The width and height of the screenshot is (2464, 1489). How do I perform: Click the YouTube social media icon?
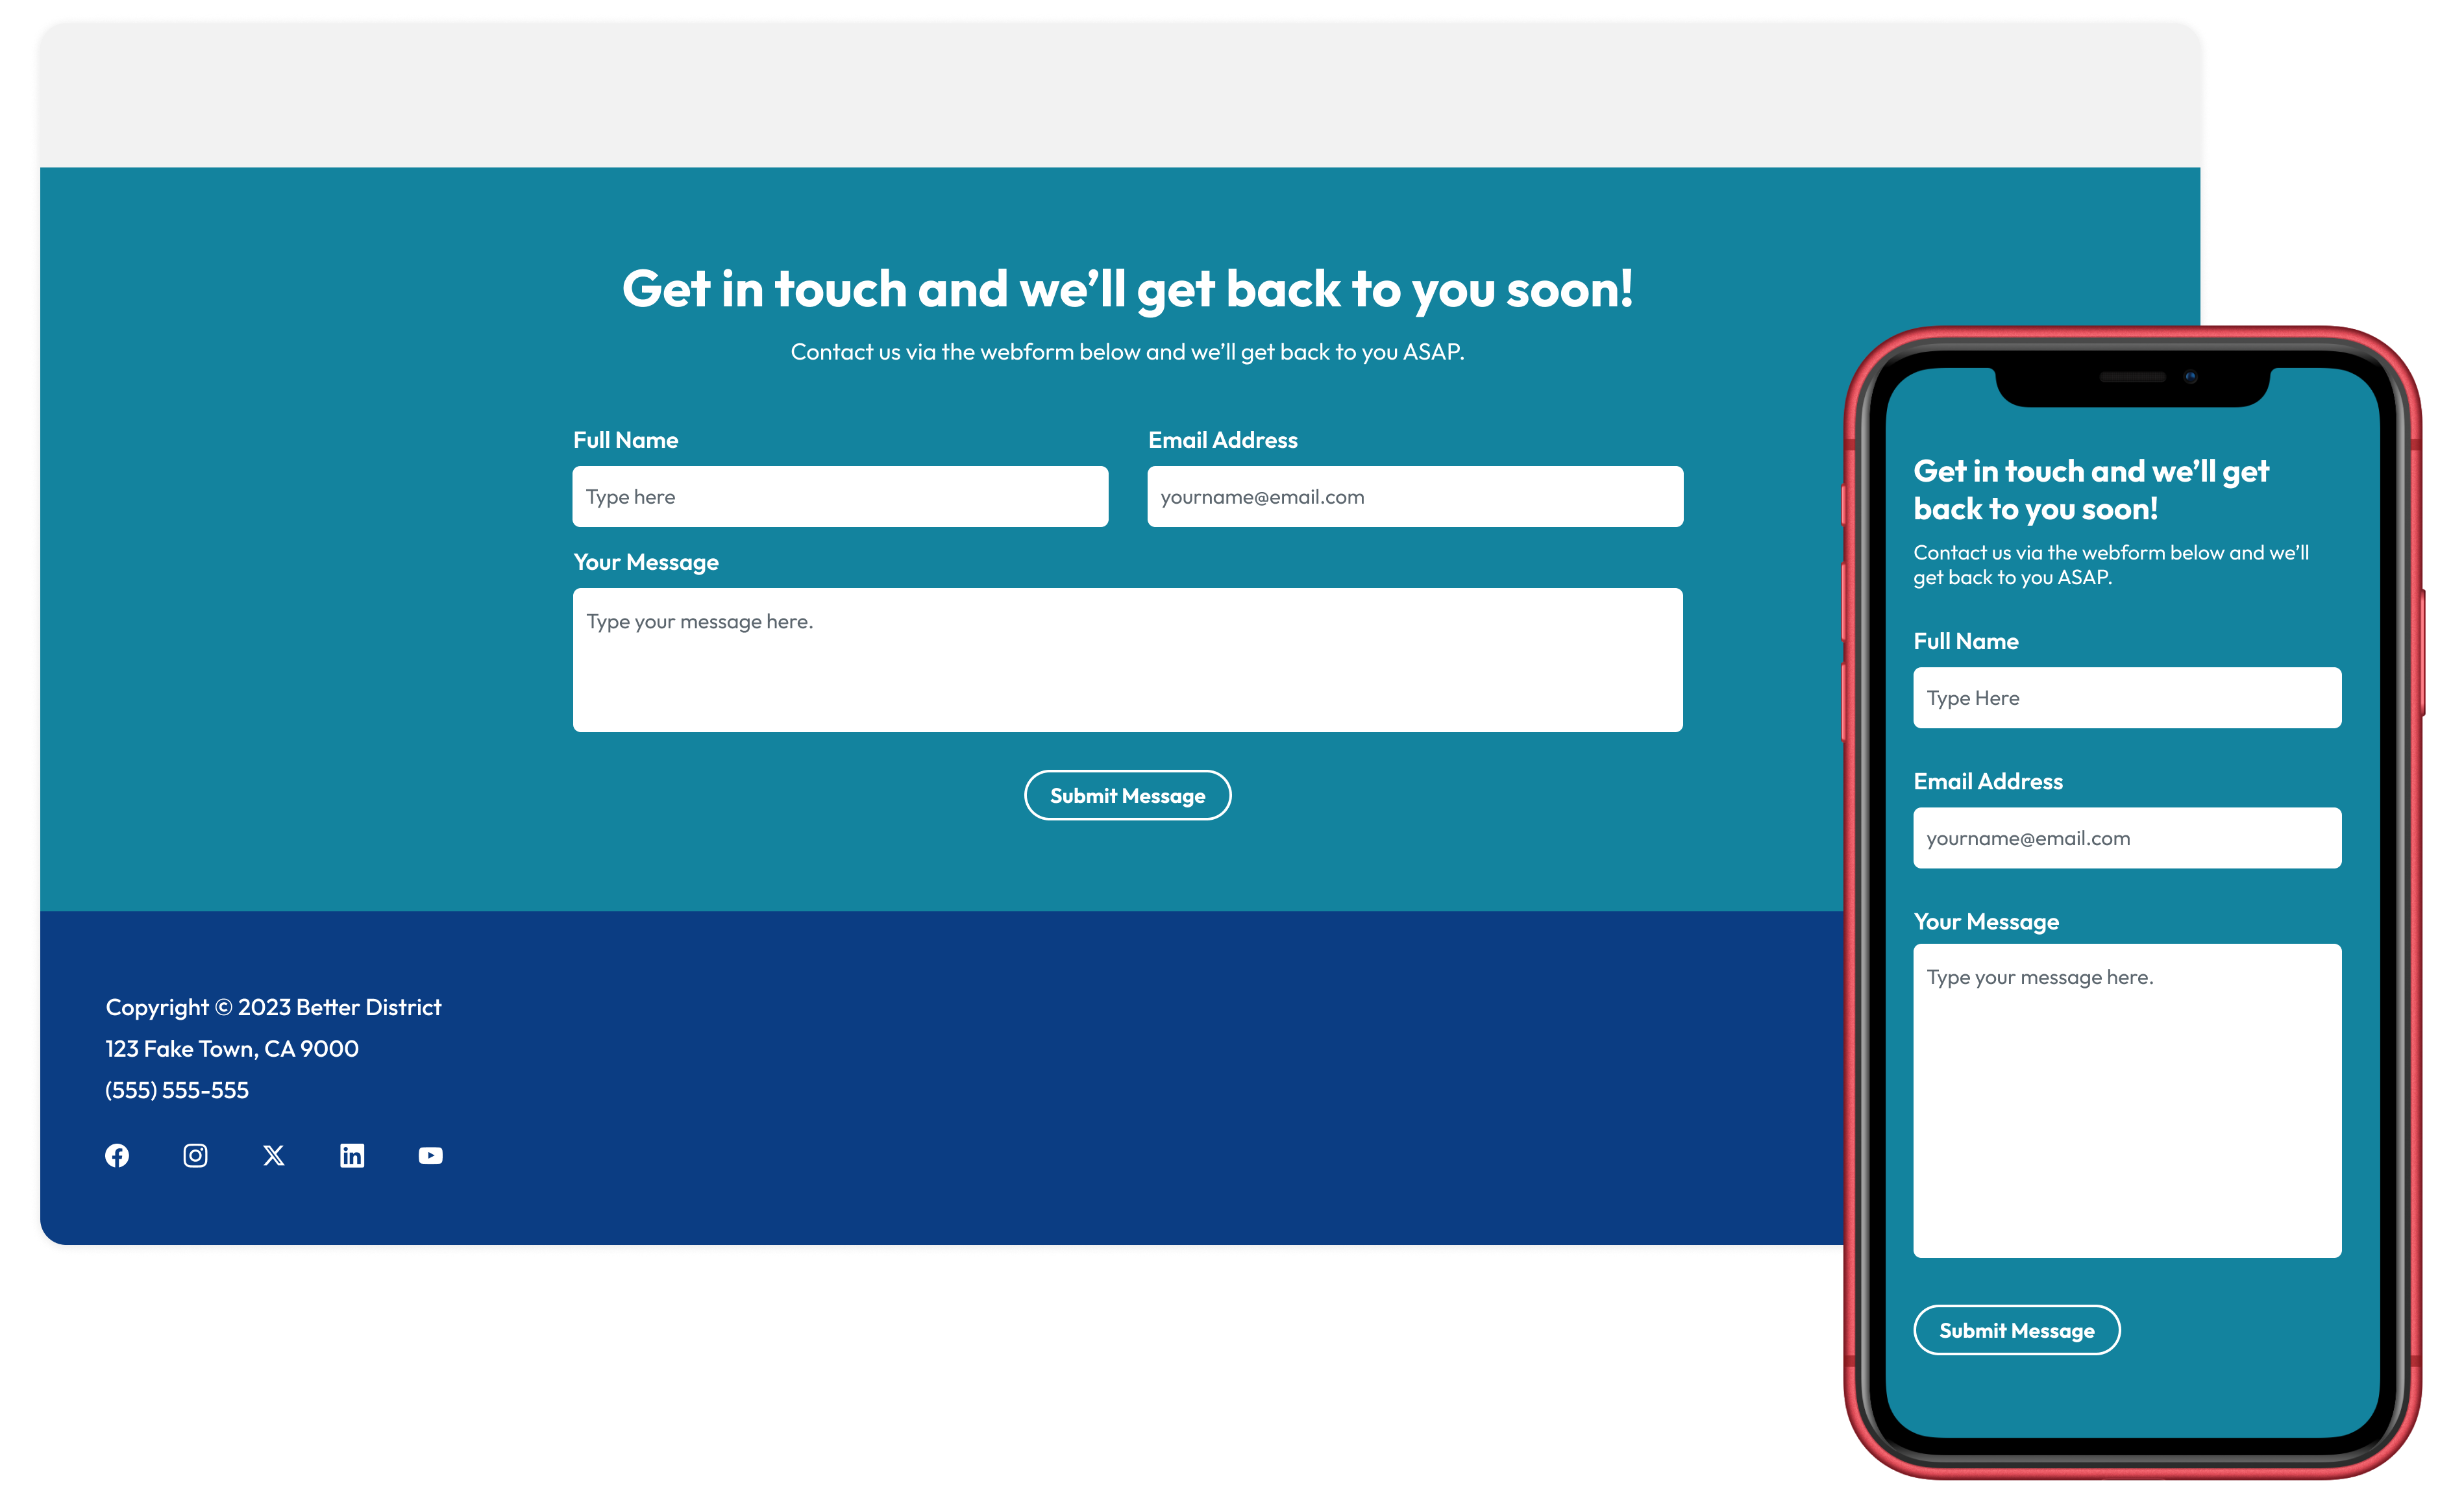430,1157
